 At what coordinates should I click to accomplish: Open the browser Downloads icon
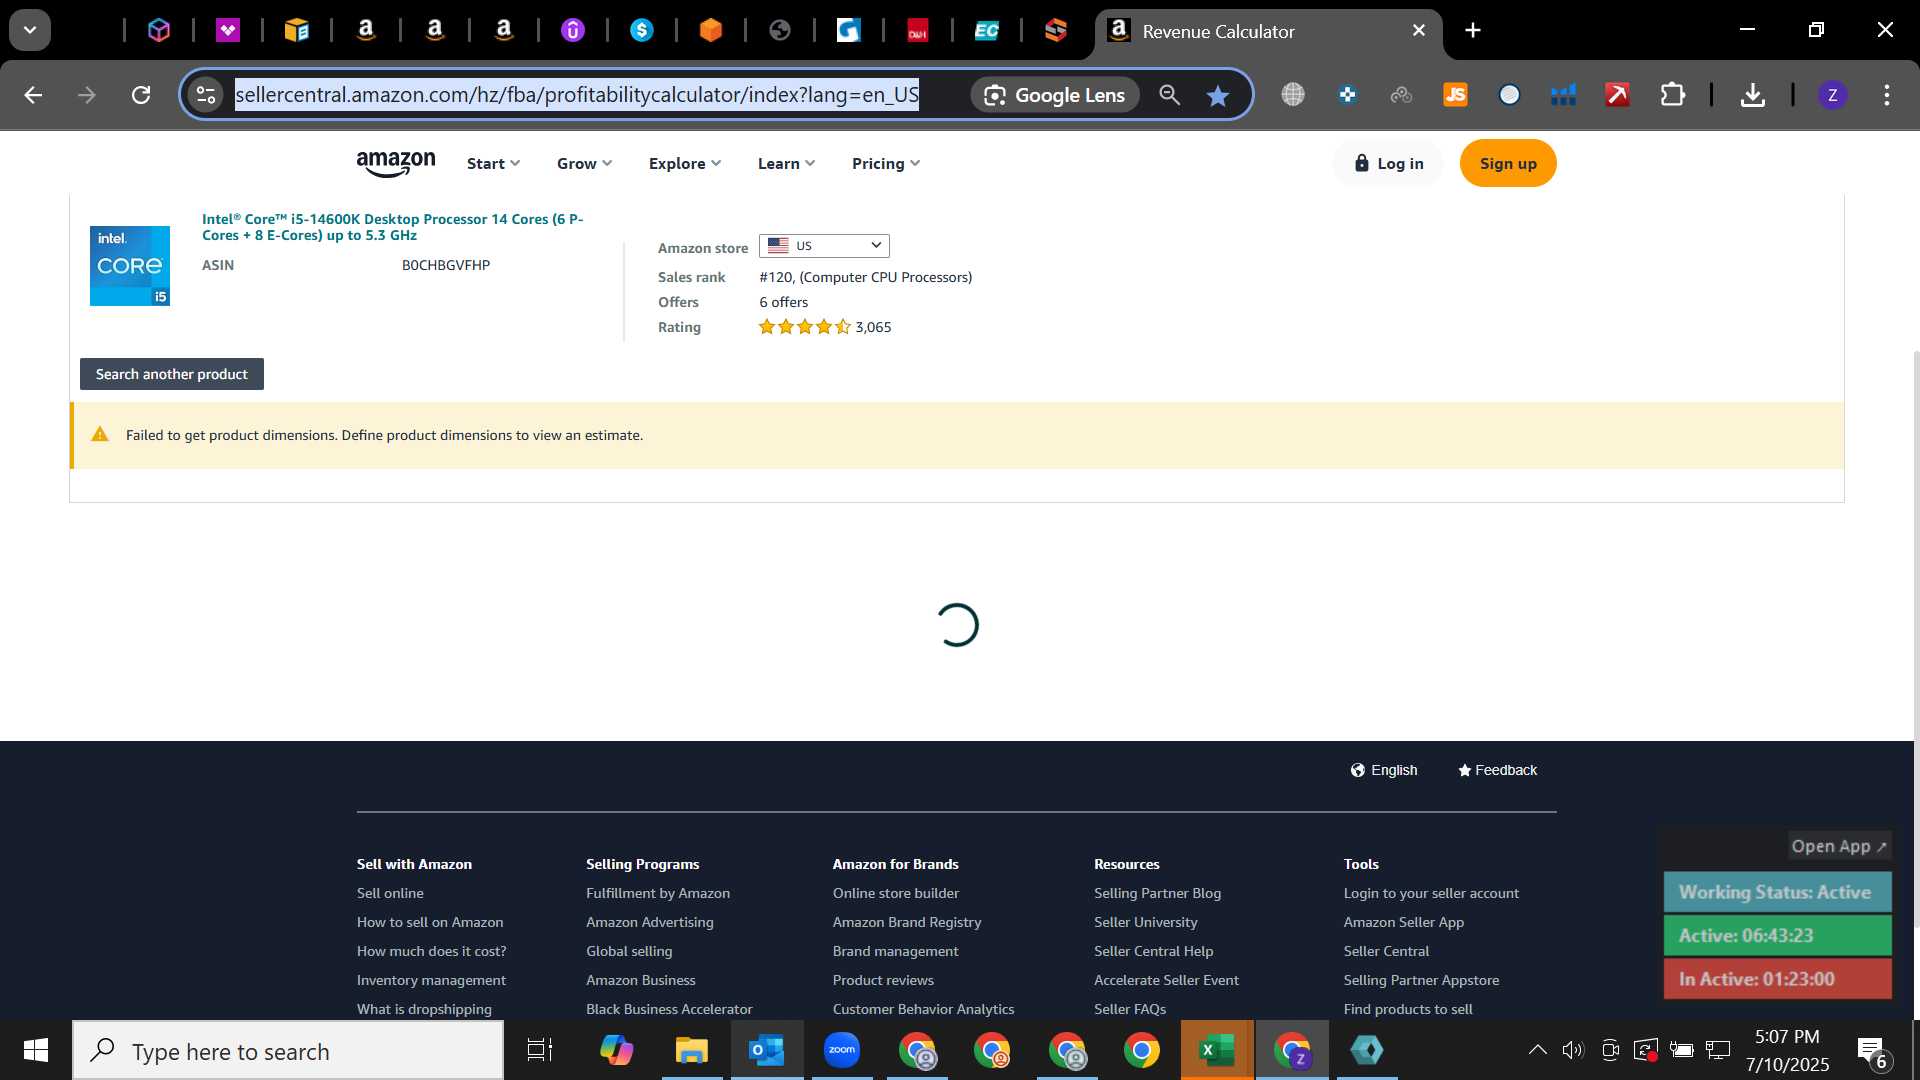click(x=1752, y=95)
